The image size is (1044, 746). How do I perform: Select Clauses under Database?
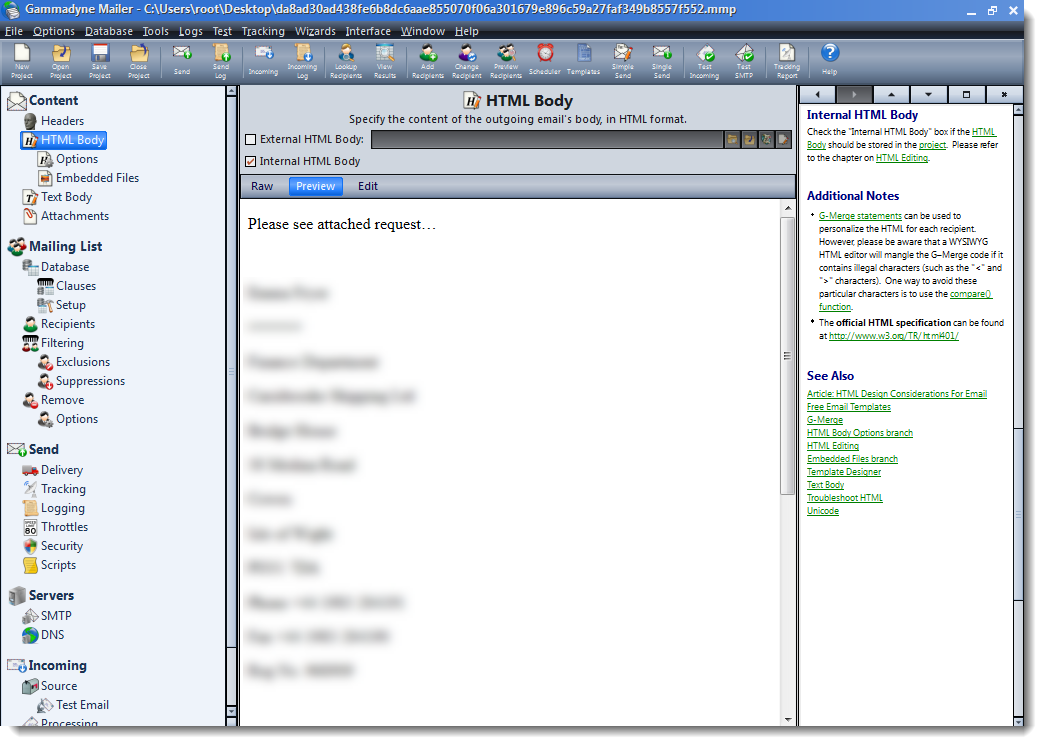pos(76,286)
